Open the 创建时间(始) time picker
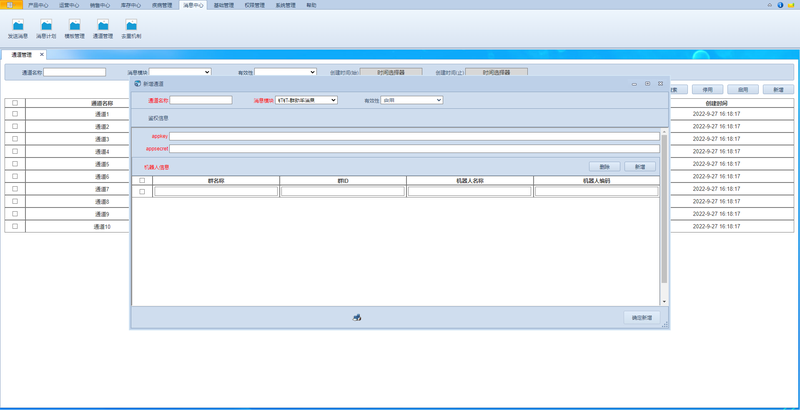Viewport: 800px width, 410px height. tap(391, 72)
